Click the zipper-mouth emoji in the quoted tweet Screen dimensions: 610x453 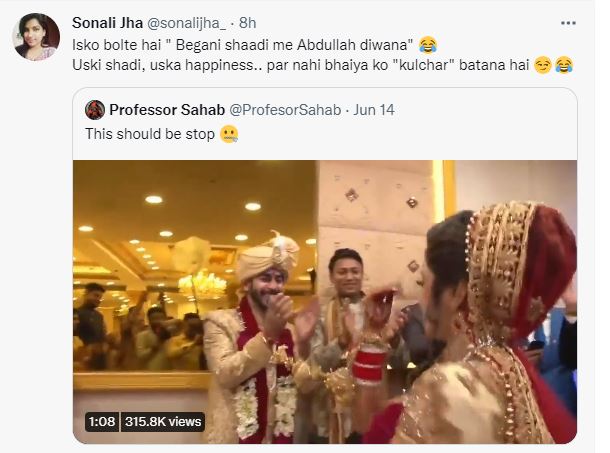click(x=229, y=134)
